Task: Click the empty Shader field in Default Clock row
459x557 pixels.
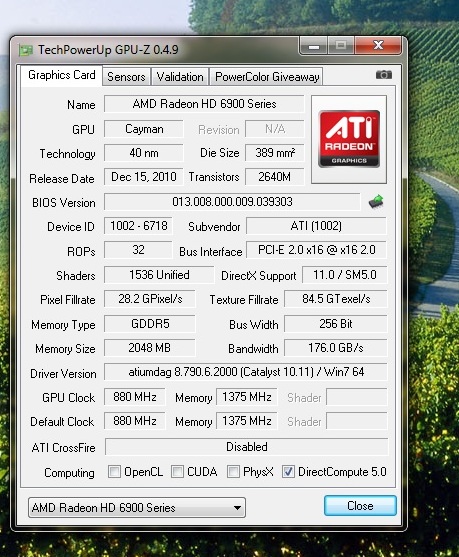Action: point(357,421)
